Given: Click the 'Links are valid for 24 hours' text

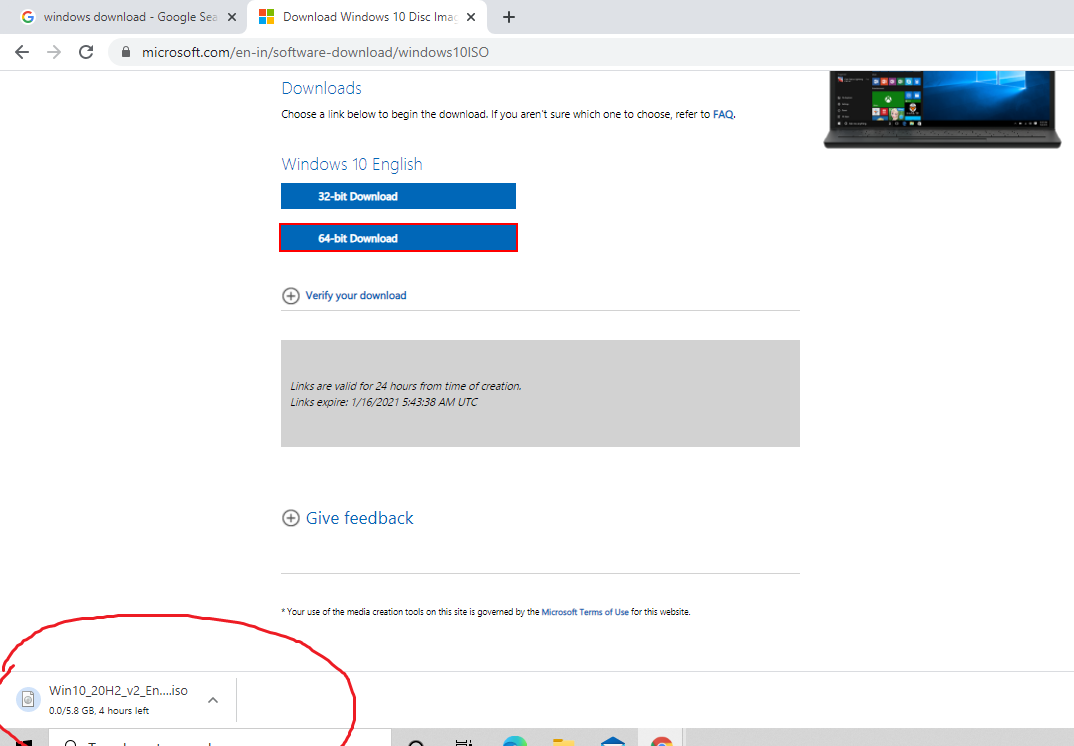Looking at the screenshot, I should [405, 386].
